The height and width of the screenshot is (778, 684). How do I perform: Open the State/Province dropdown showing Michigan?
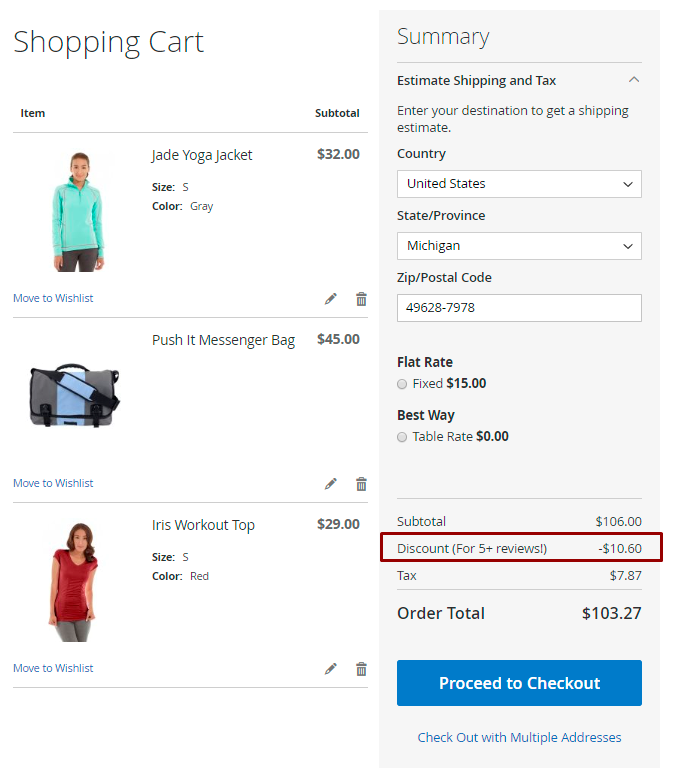point(519,246)
